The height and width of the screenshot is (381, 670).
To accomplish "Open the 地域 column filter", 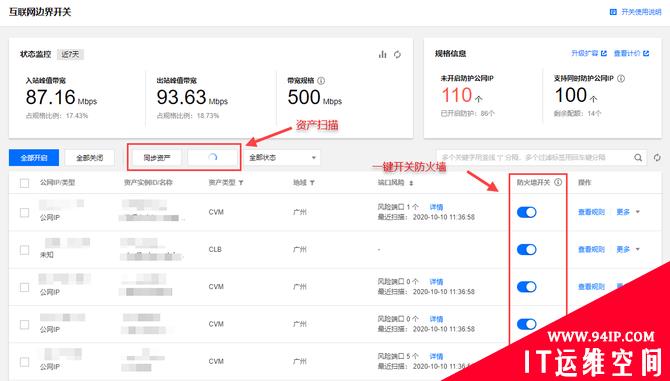I will click(x=312, y=183).
